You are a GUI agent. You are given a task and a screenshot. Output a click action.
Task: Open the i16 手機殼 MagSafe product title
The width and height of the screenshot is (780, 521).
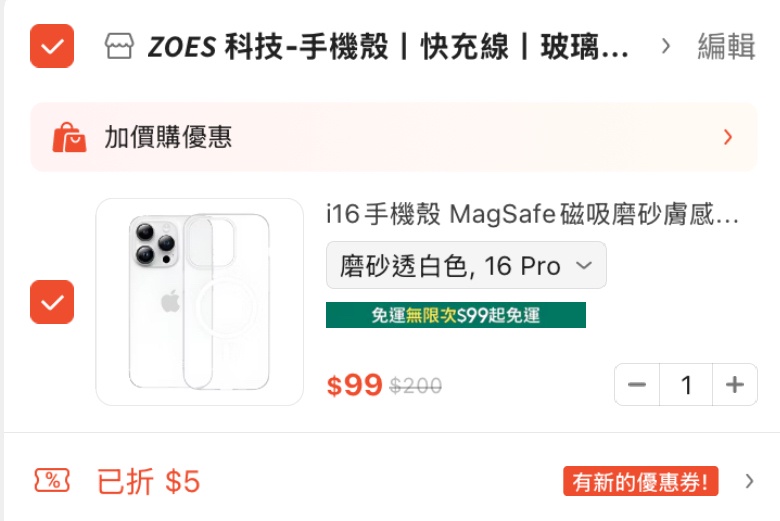(x=532, y=215)
